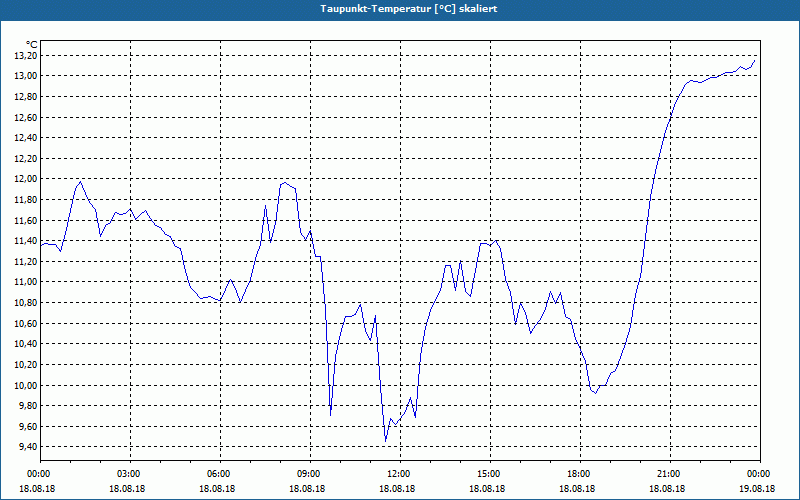Select the '18:00' time label
Image resolution: width=800 pixels, height=500 pixels.
pyautogui.click(x=580, y=474)
